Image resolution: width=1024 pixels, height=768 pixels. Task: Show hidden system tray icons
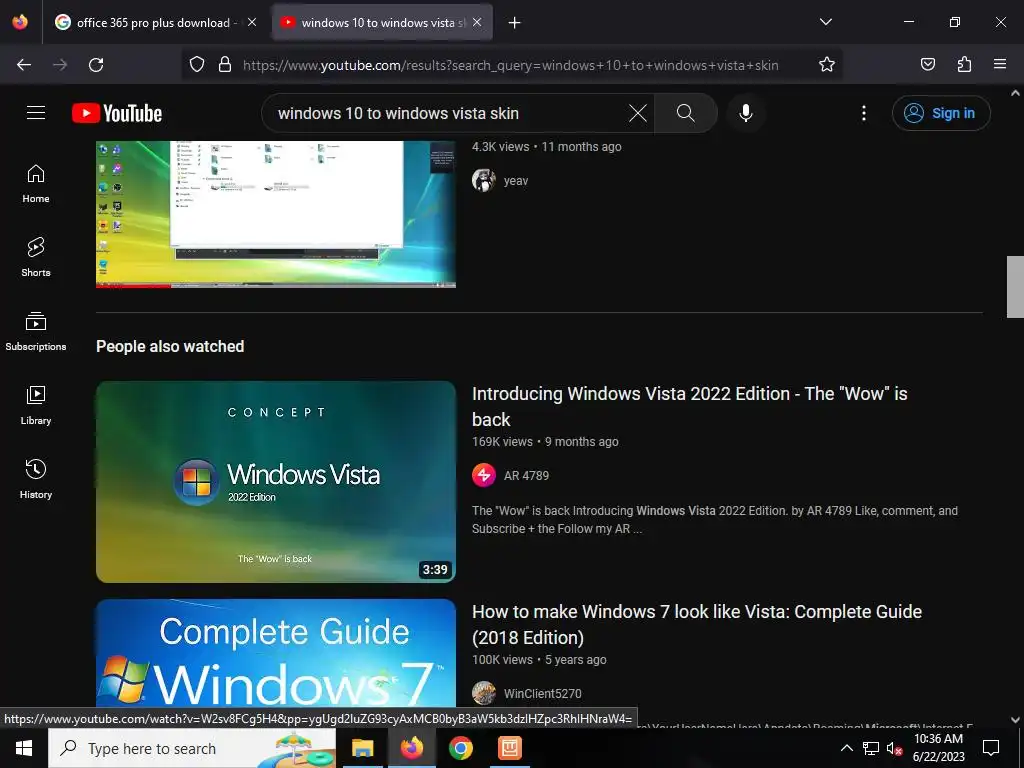[x=846, y=748]
